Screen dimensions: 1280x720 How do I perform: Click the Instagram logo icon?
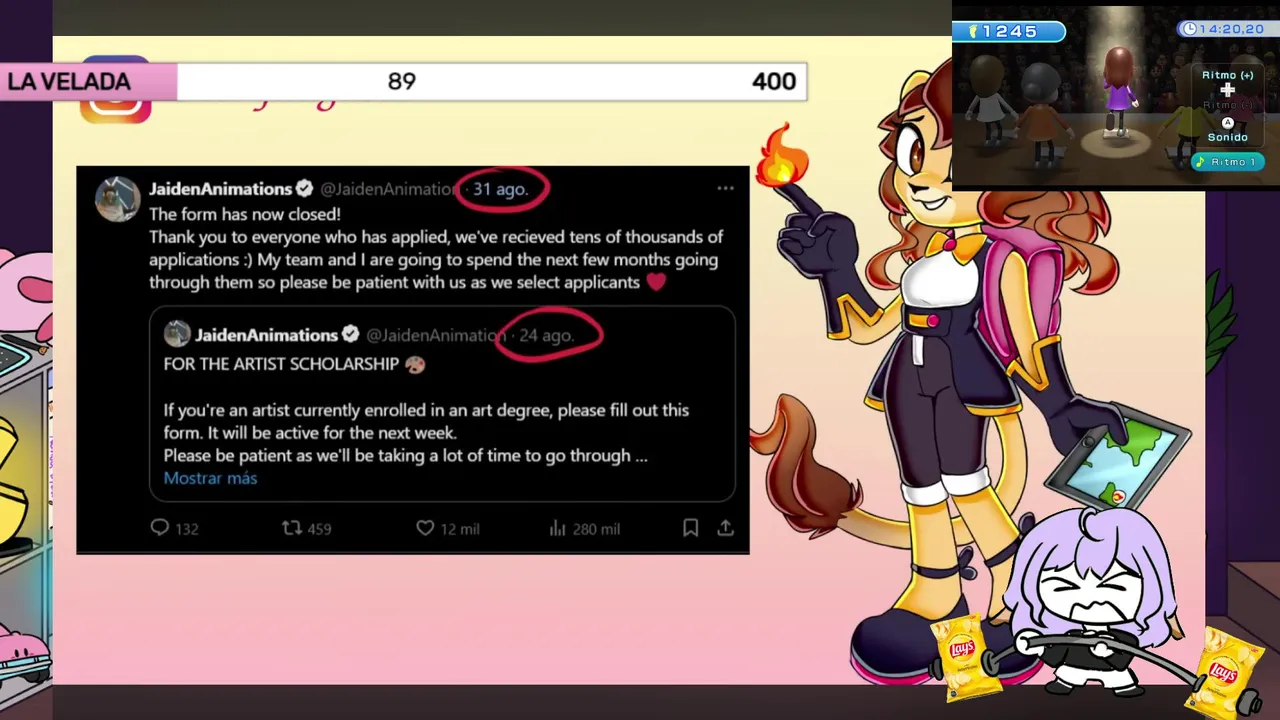pos(115,90)
